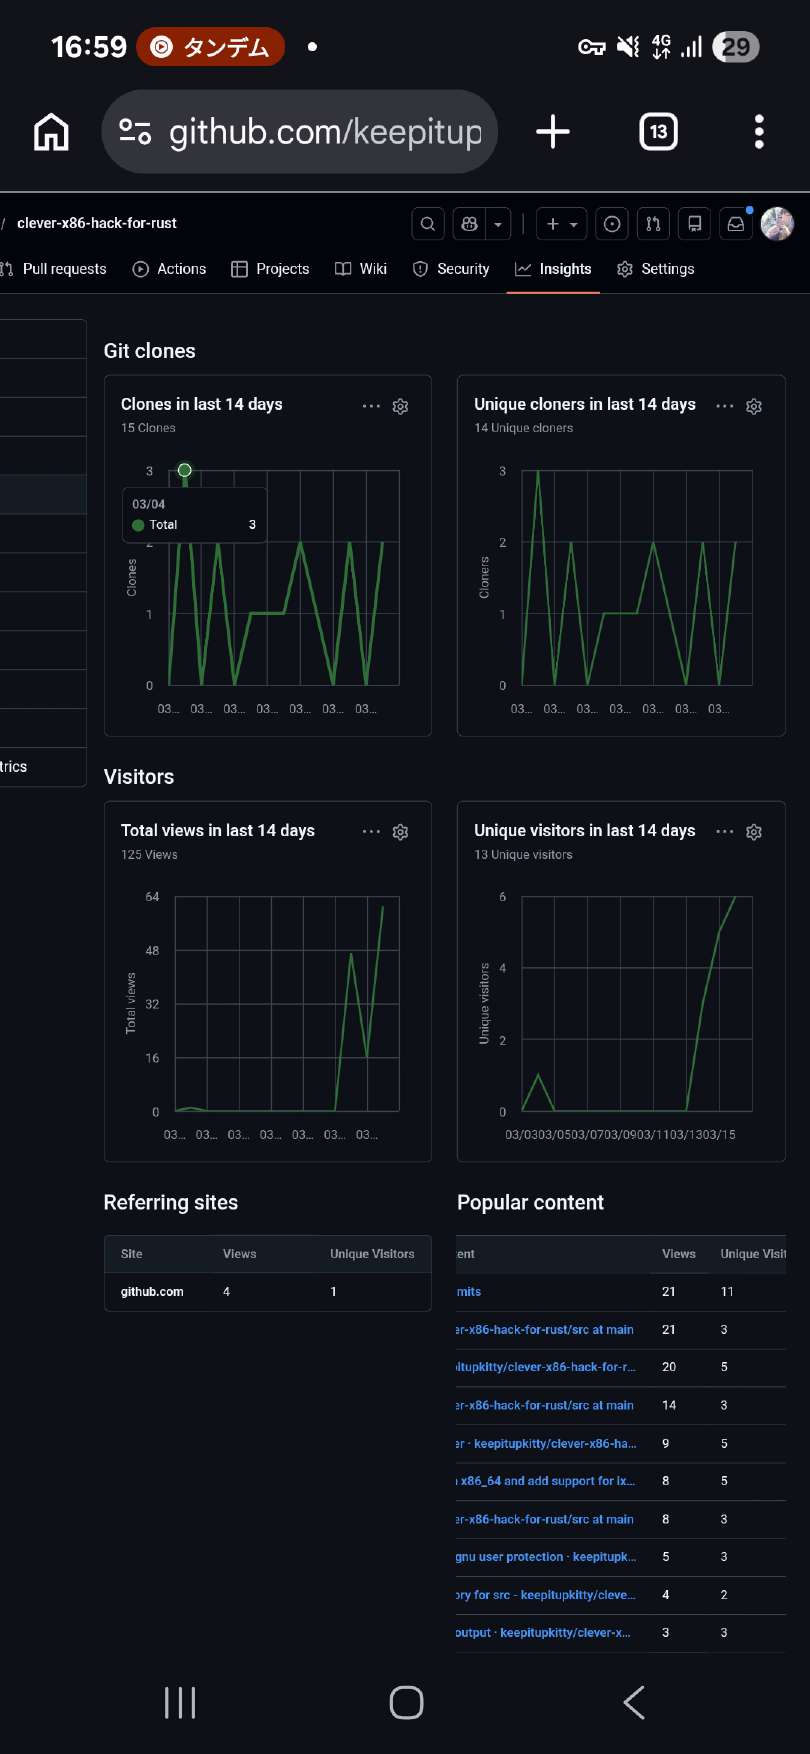Viewport: 810px width, 1754px height.
Task: Open the tab switcher showing 13
Action: pyautogui.click(x=658, y=132)
